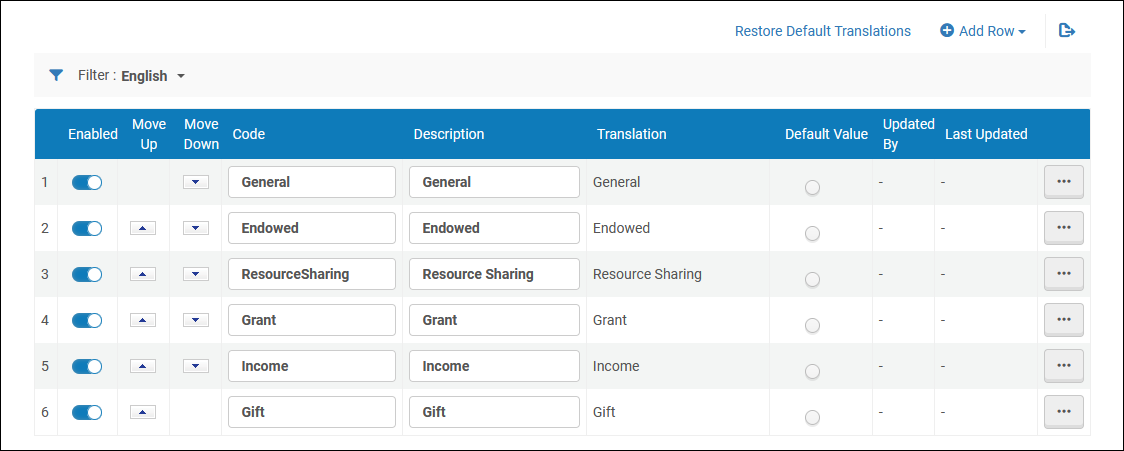Click Restore Default Translations link

pos(822,31)
